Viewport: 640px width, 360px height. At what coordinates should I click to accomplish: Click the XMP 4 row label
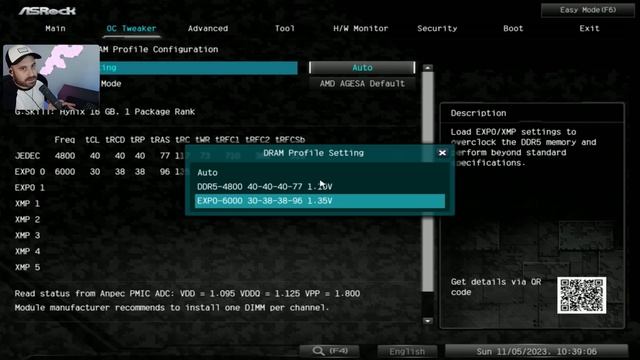tap(27, 251)
